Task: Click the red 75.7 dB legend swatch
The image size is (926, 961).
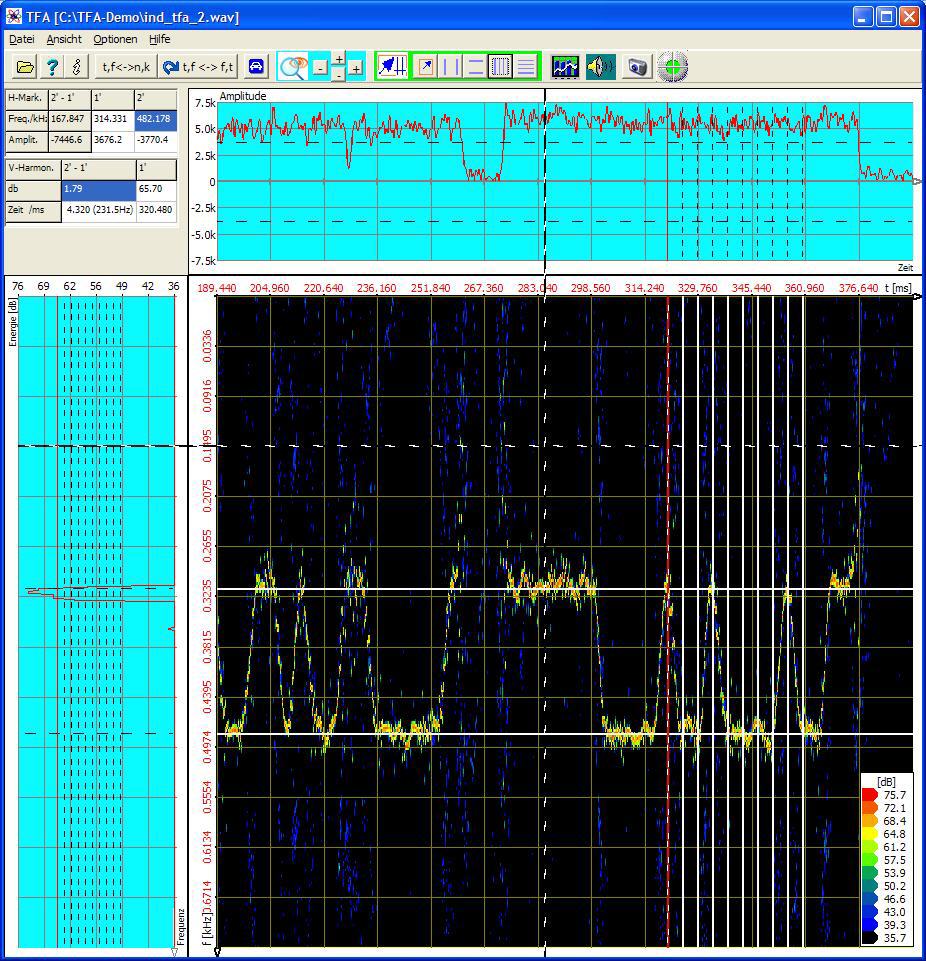Action: [x=869, y=795]
